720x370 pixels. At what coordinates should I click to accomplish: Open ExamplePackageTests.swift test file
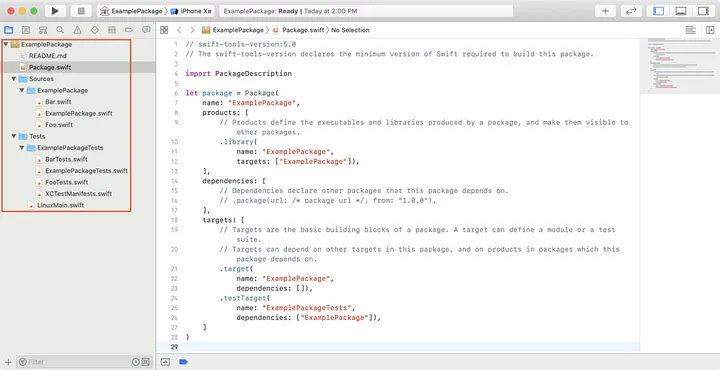coord(86,171)
